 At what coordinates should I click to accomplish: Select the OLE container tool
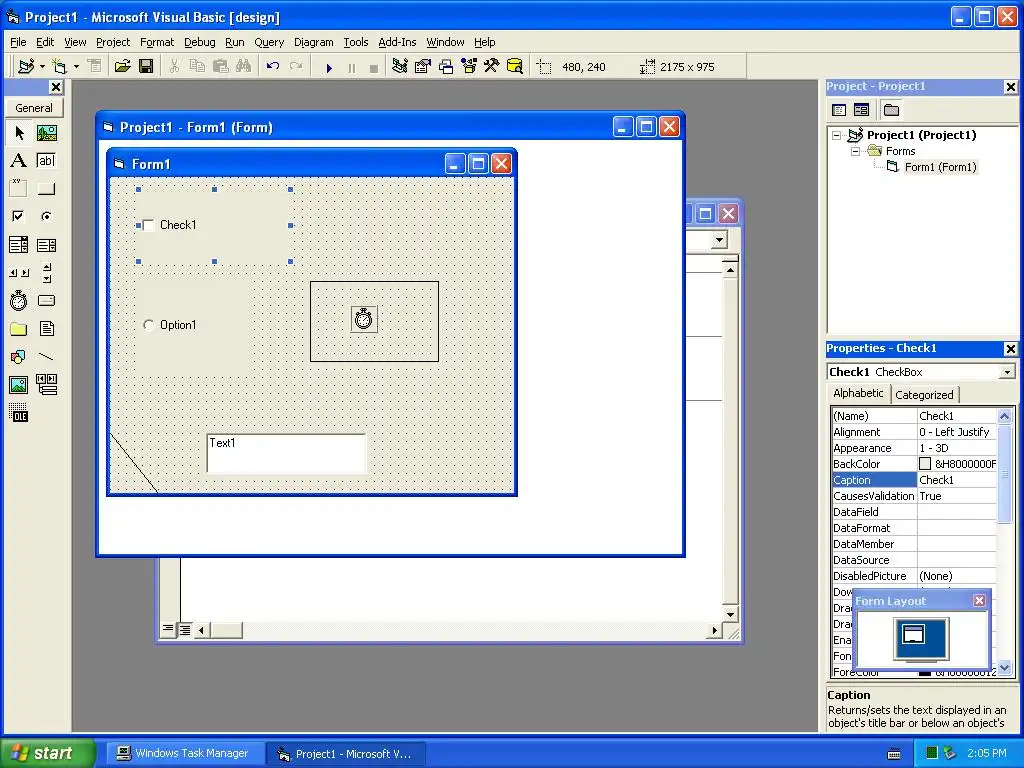click(19, 413)
